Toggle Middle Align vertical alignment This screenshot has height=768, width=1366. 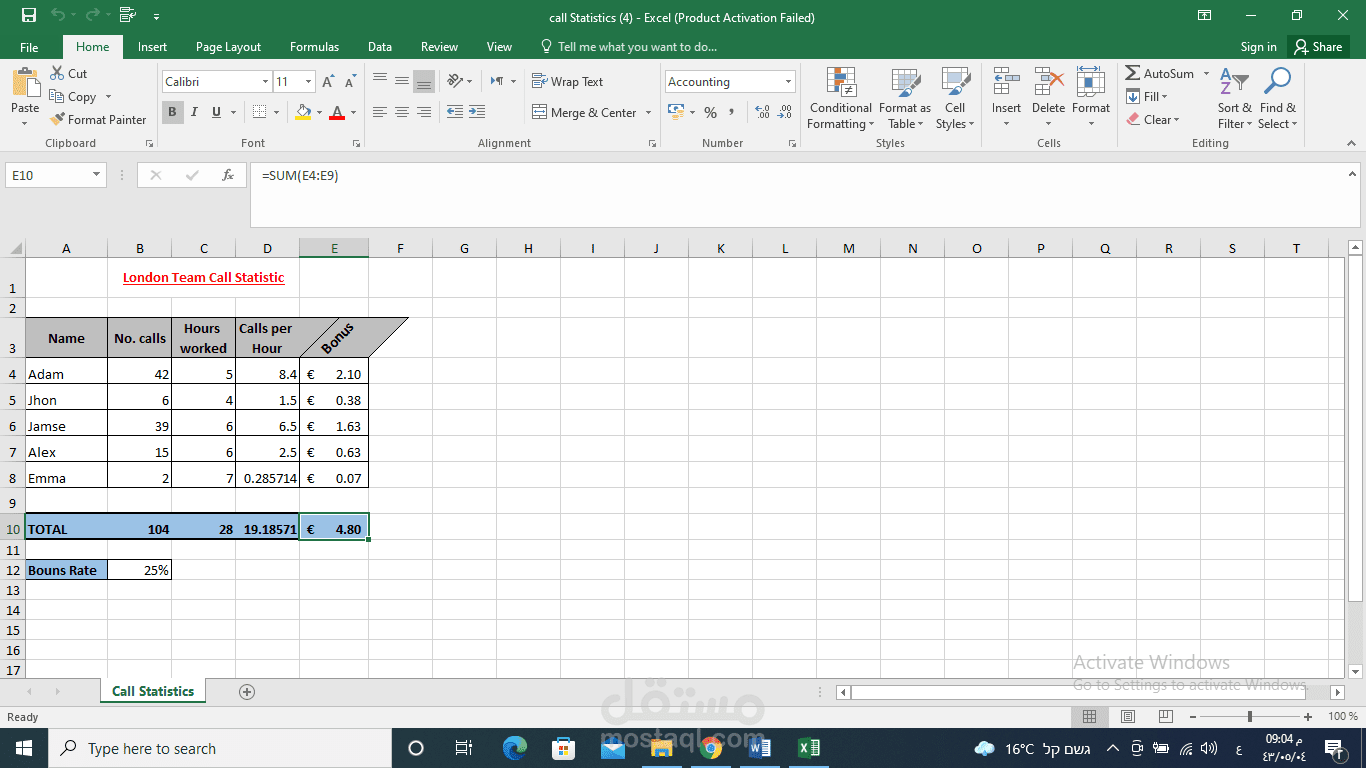401,81
